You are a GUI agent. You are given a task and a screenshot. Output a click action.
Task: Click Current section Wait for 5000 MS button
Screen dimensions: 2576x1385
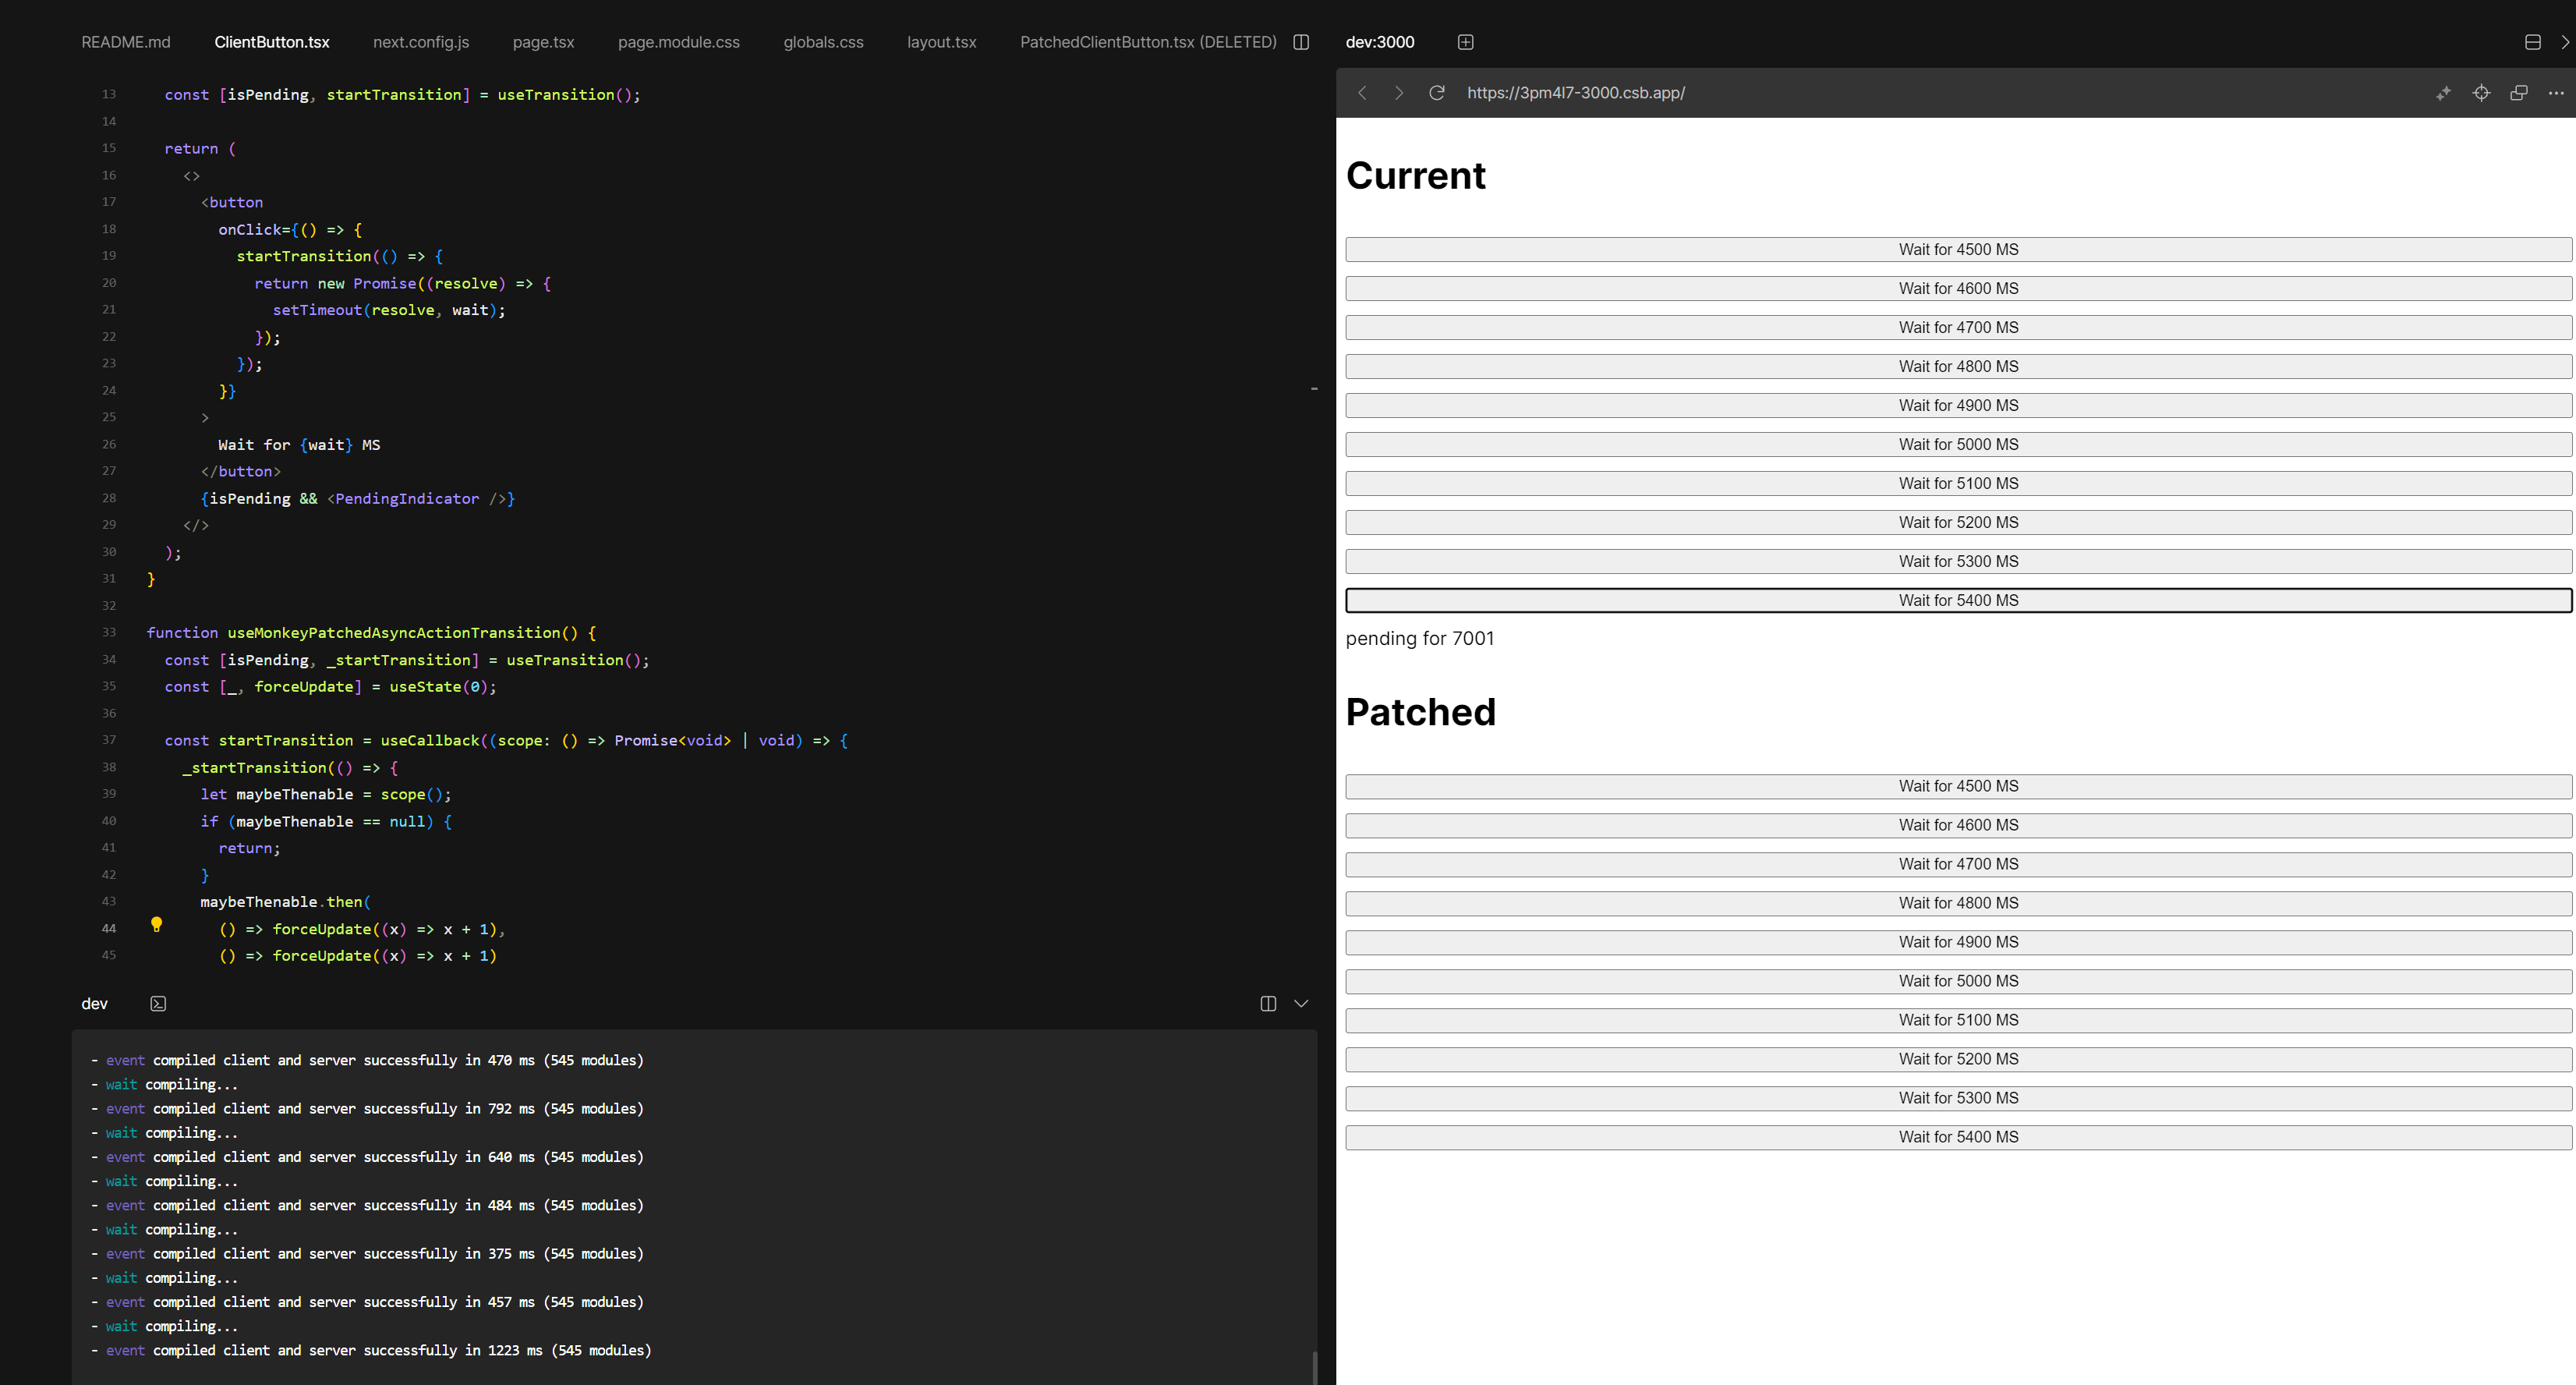1958,444
